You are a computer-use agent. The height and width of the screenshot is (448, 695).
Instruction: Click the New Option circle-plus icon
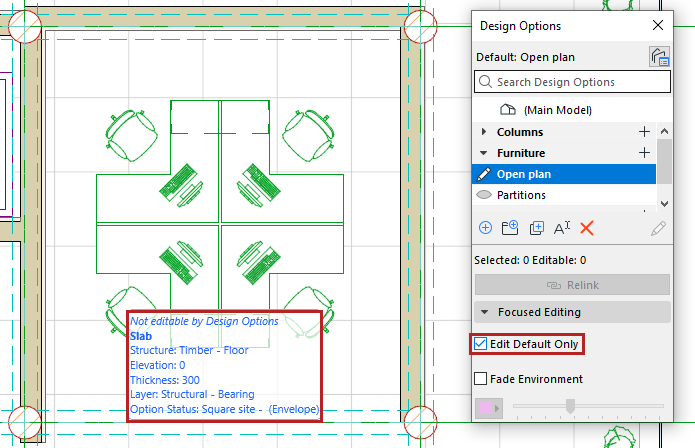(x=485, y=228)
